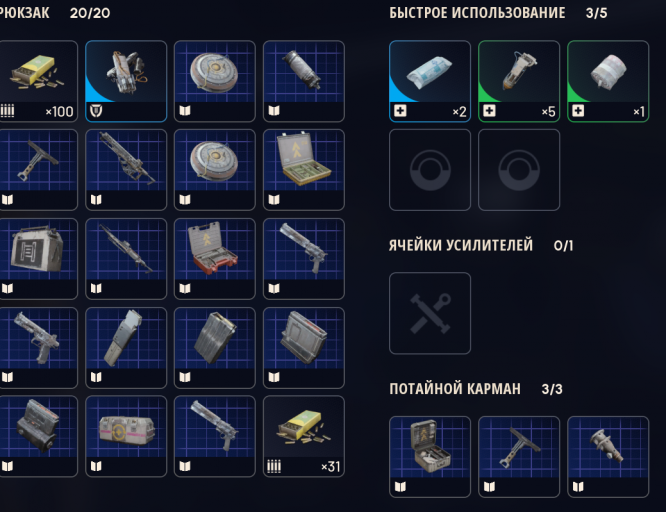Image resolution: width=666 pixels, height=512 pixels.
Task: Select the open green case with yellow arrows
Action: click(304, 170)
